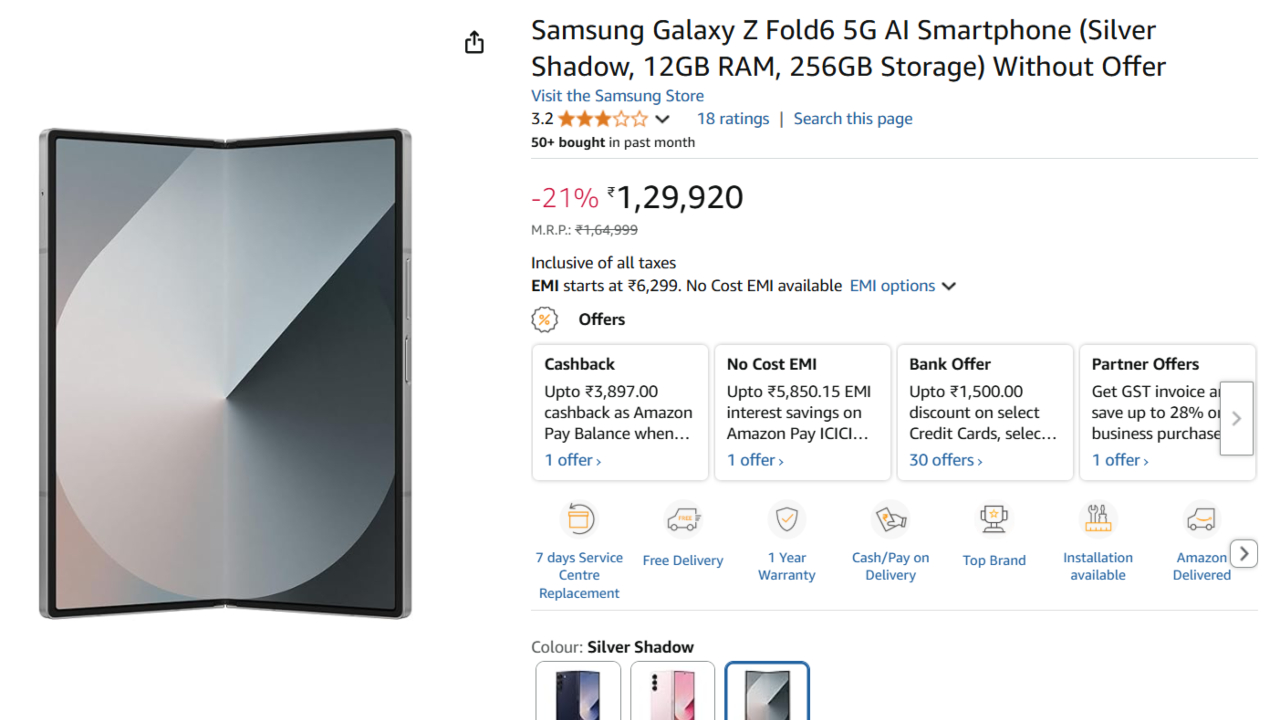Expand the star rating breakdown chevron
This screenshot has height=720, width=1280.
tap(662, 119)
